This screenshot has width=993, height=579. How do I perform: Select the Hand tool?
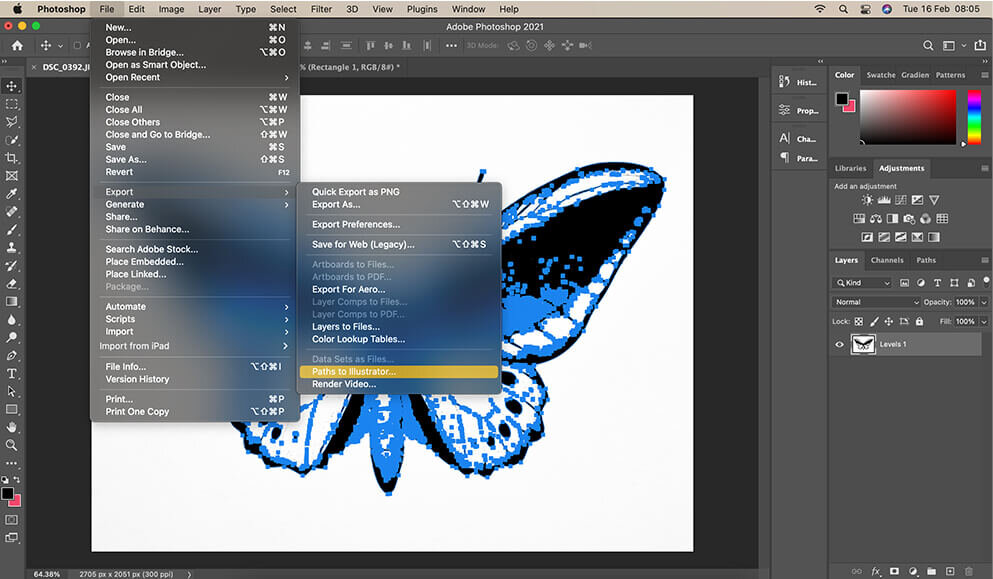pos(11,428)
